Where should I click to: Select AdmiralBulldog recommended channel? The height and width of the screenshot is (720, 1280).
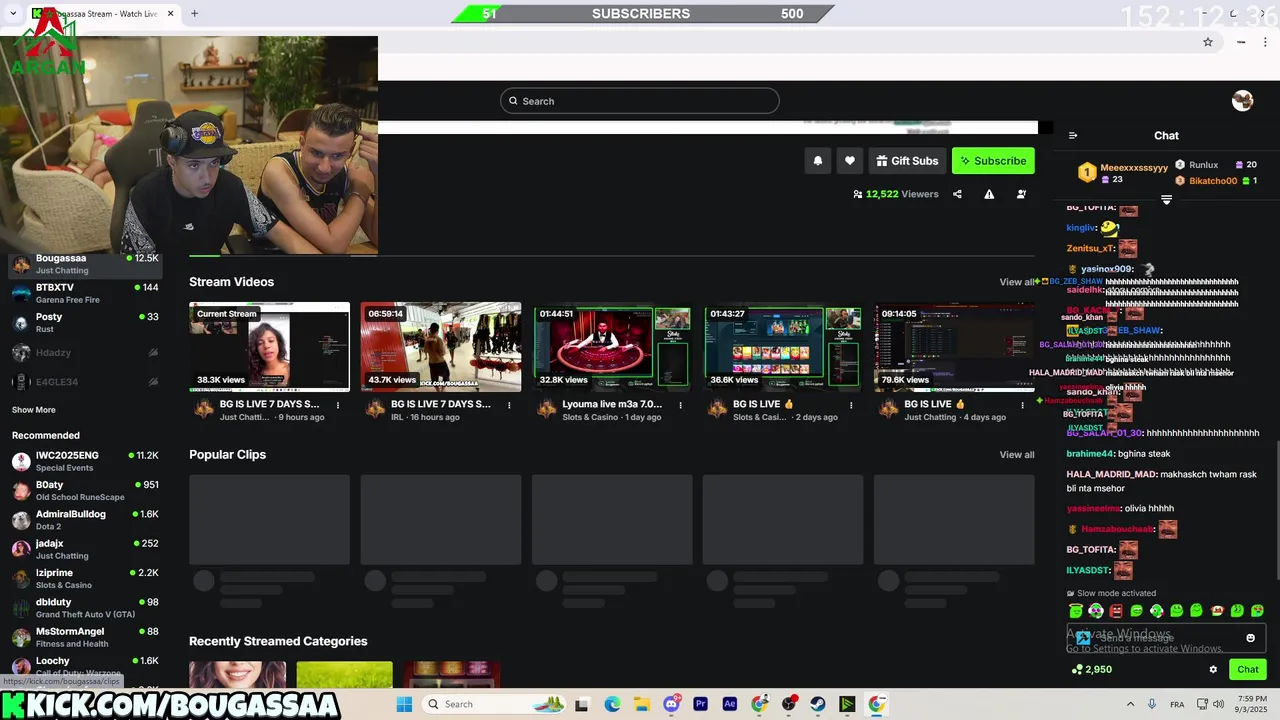(85, 520)
